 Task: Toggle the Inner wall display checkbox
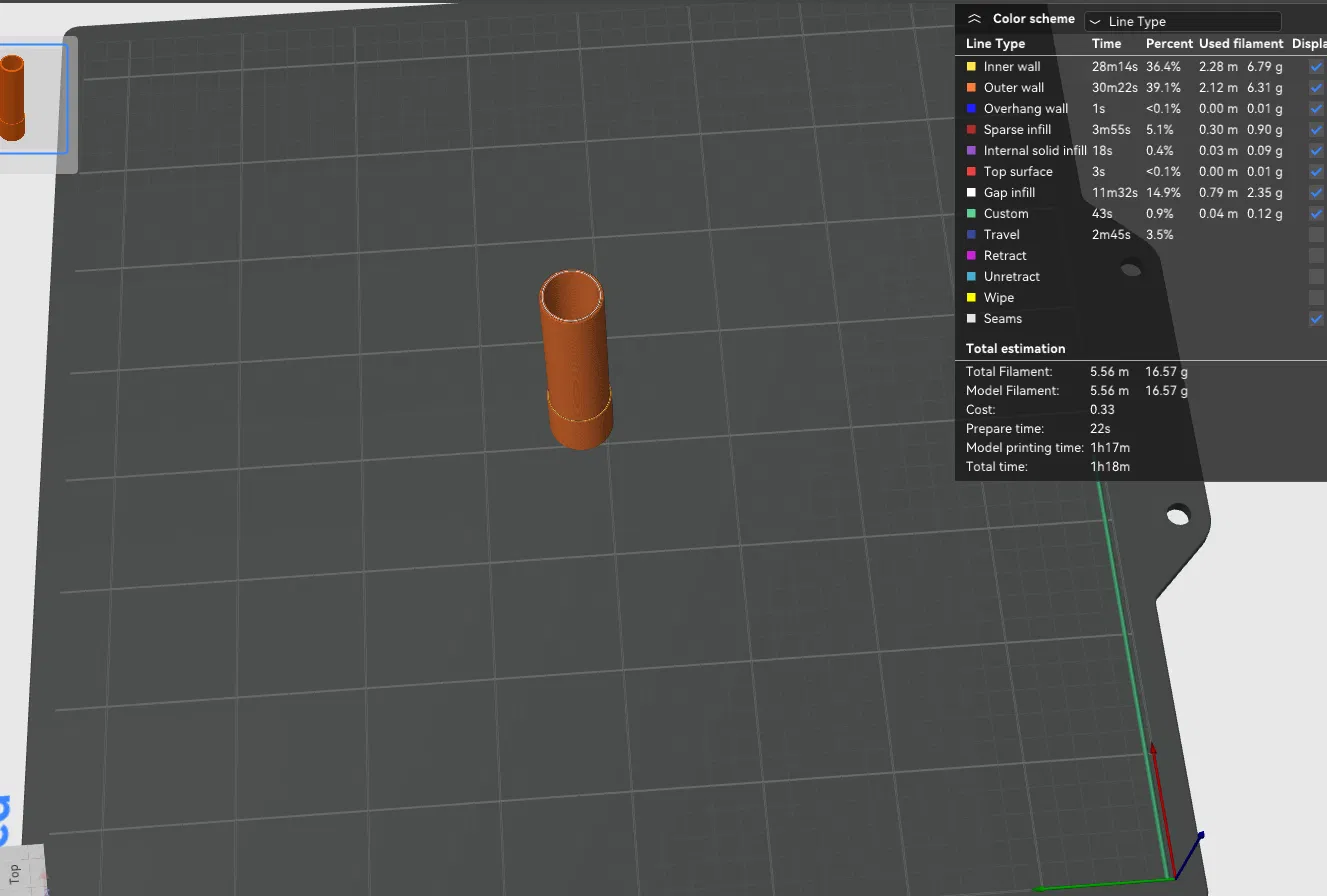point(1317,67)
